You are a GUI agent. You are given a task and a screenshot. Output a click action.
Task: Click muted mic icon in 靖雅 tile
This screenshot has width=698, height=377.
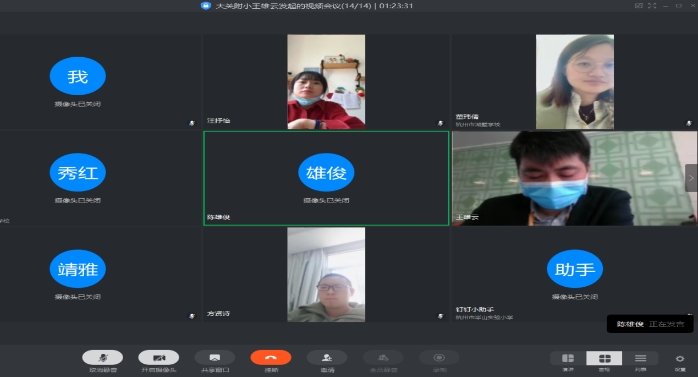(192, 316)
